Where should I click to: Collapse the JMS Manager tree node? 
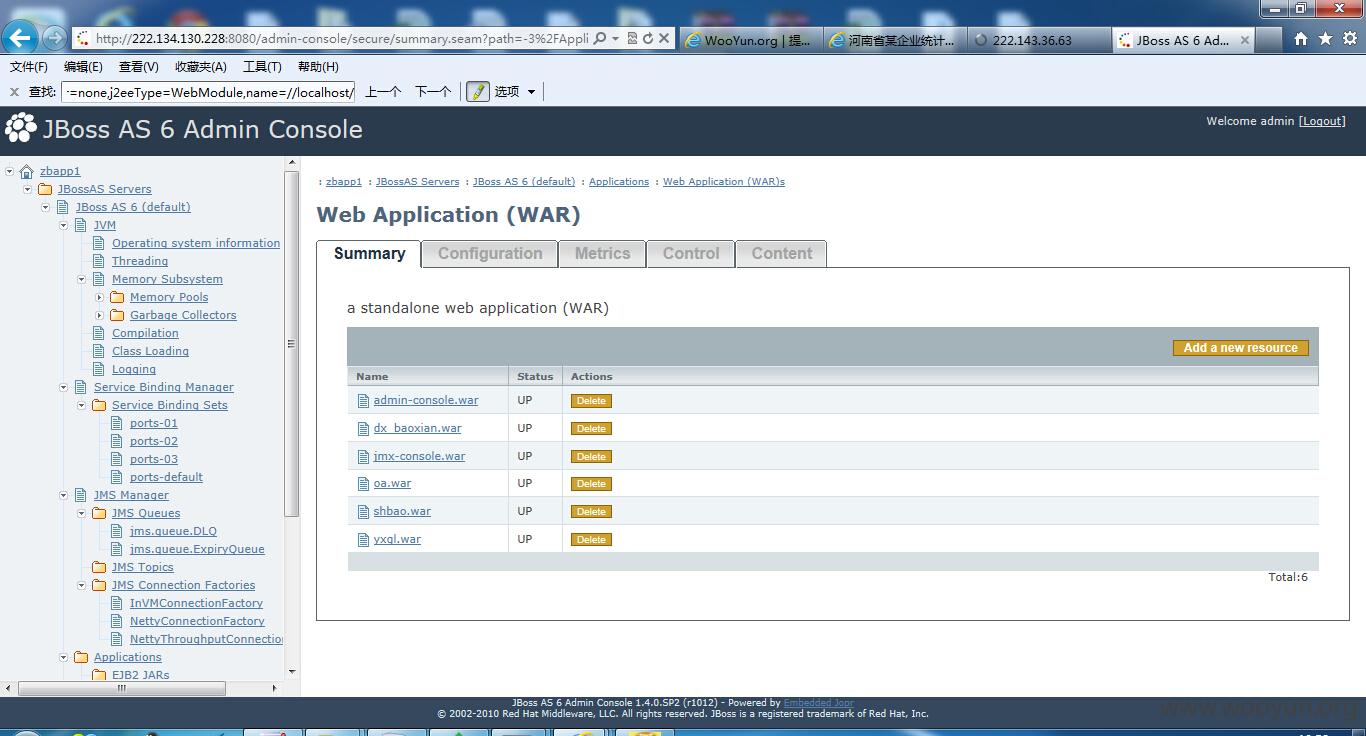point(64,496)
